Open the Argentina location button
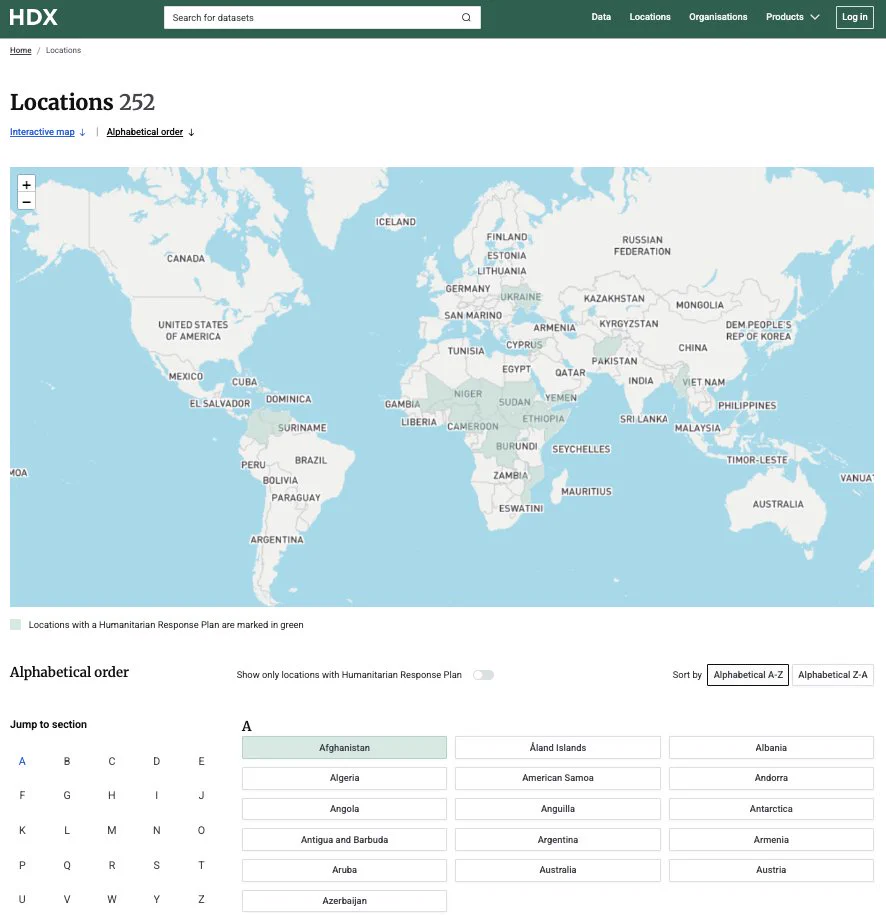 pos(557,840)
